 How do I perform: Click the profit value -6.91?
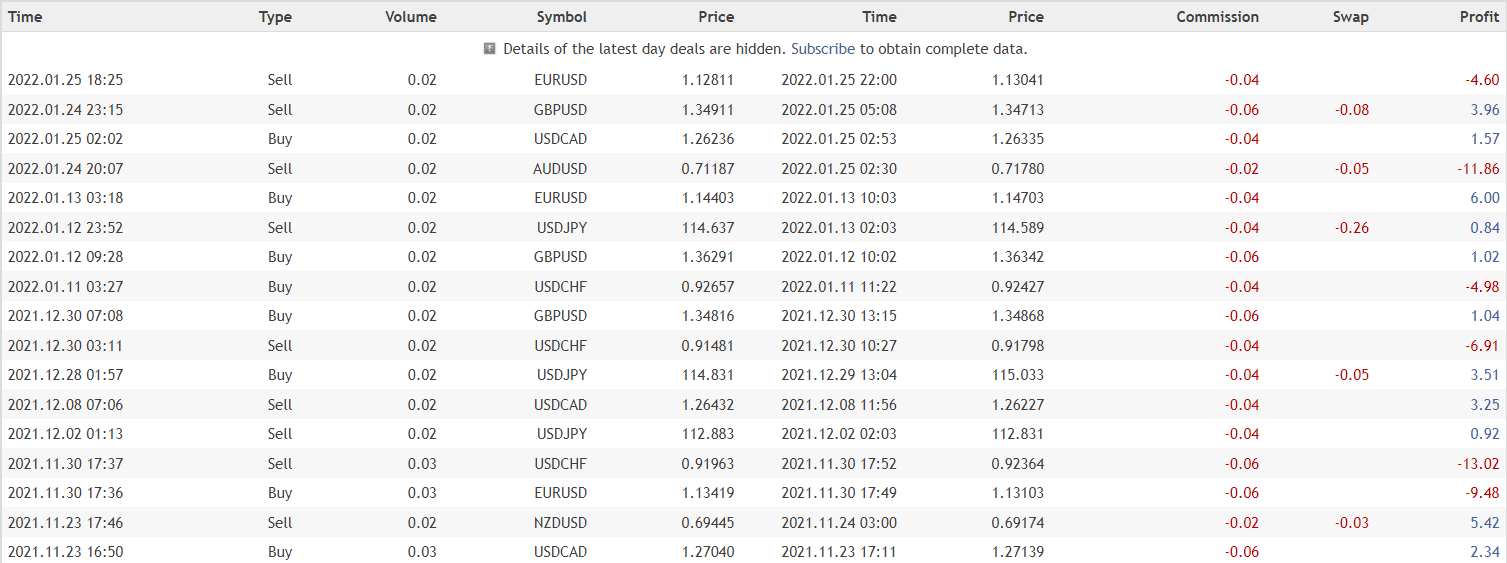click(x=1482, y=346)
